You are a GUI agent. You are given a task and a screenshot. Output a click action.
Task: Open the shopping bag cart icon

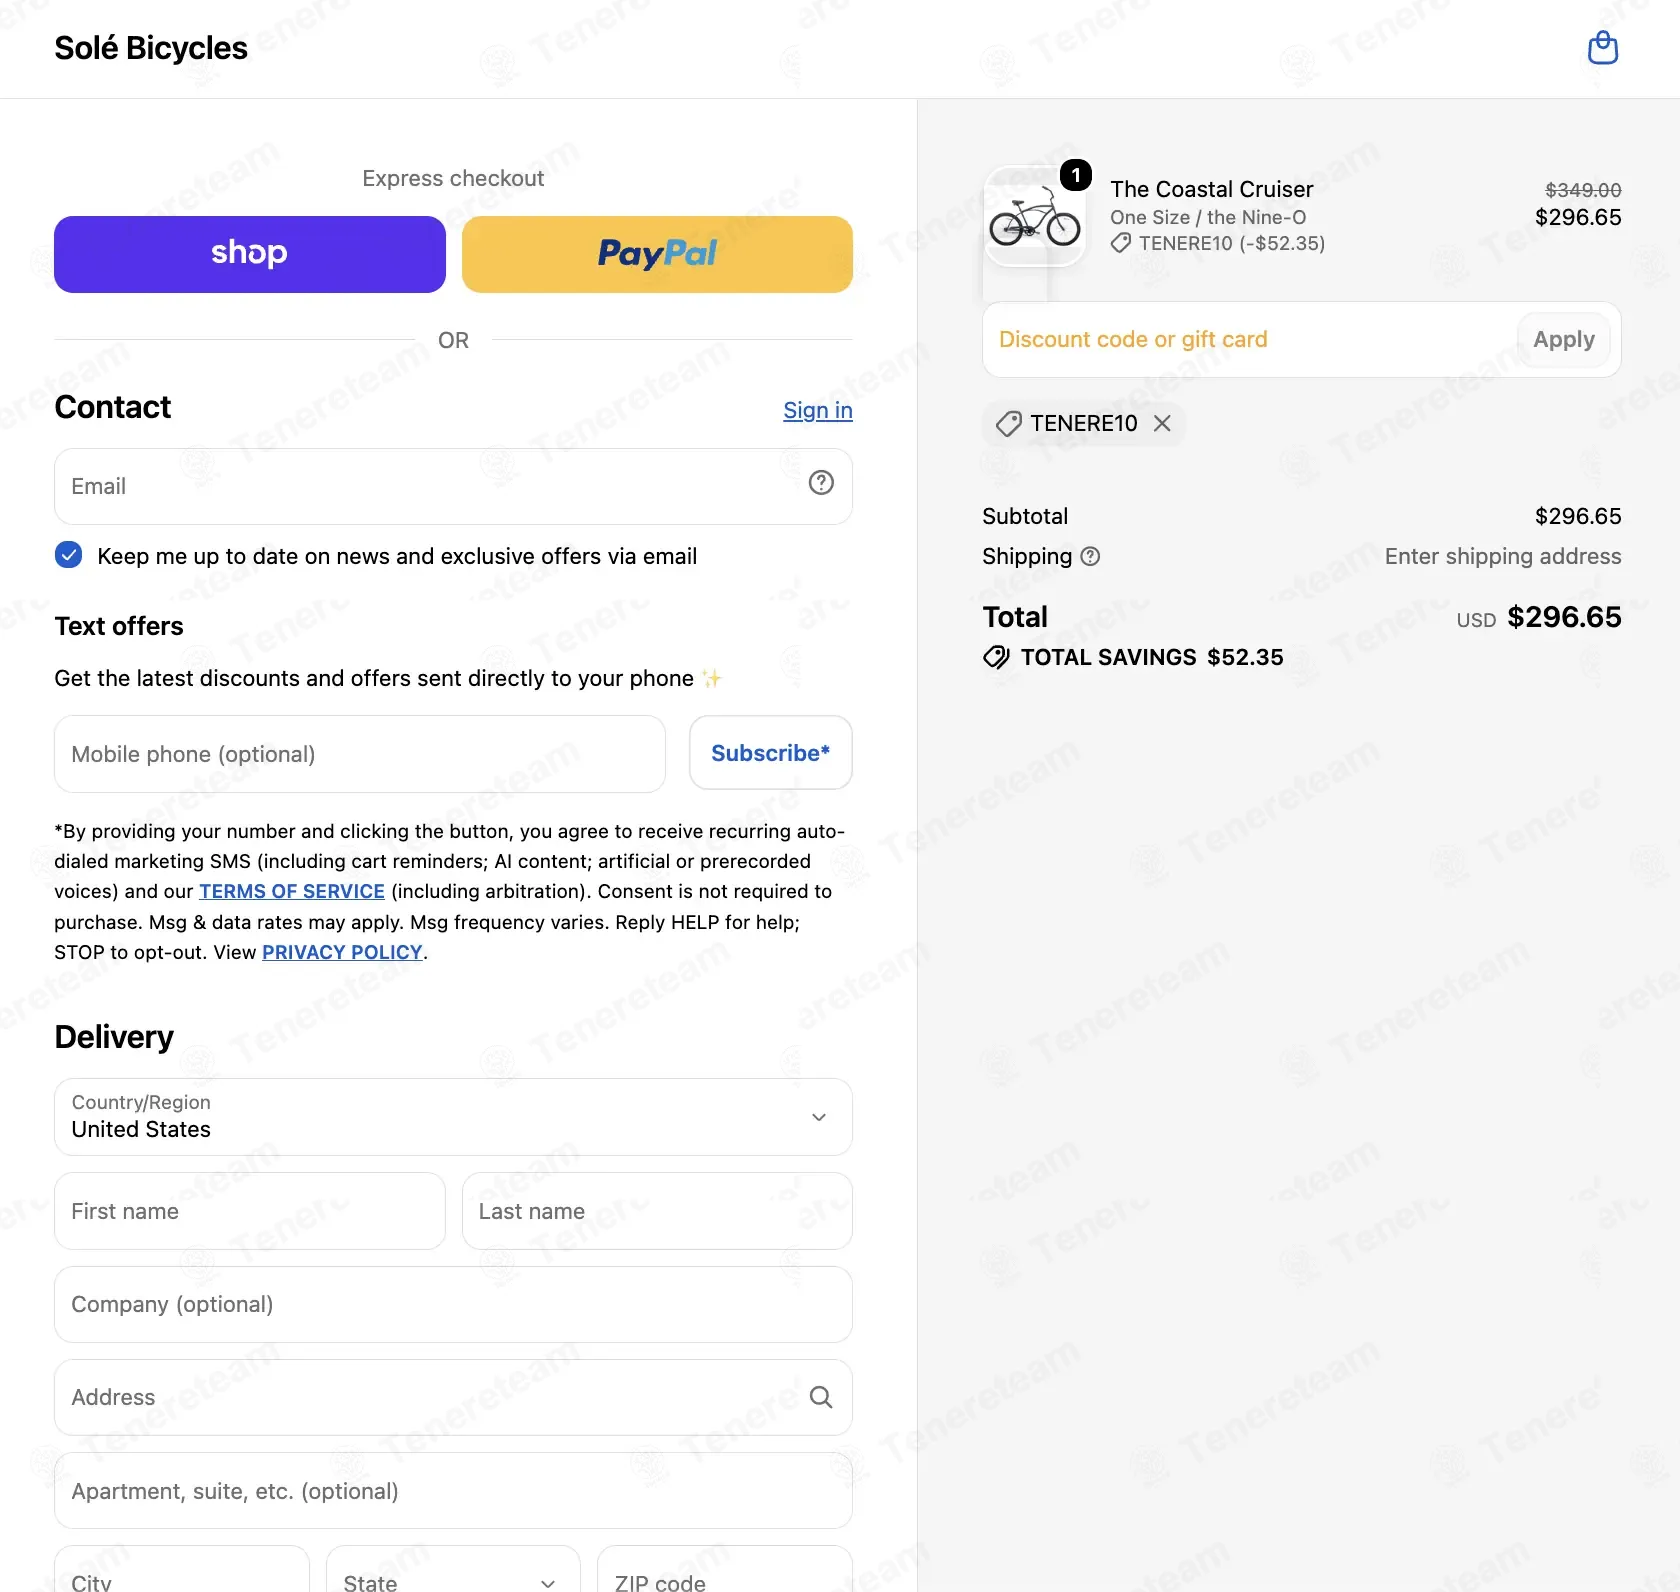click(1603, 48)
